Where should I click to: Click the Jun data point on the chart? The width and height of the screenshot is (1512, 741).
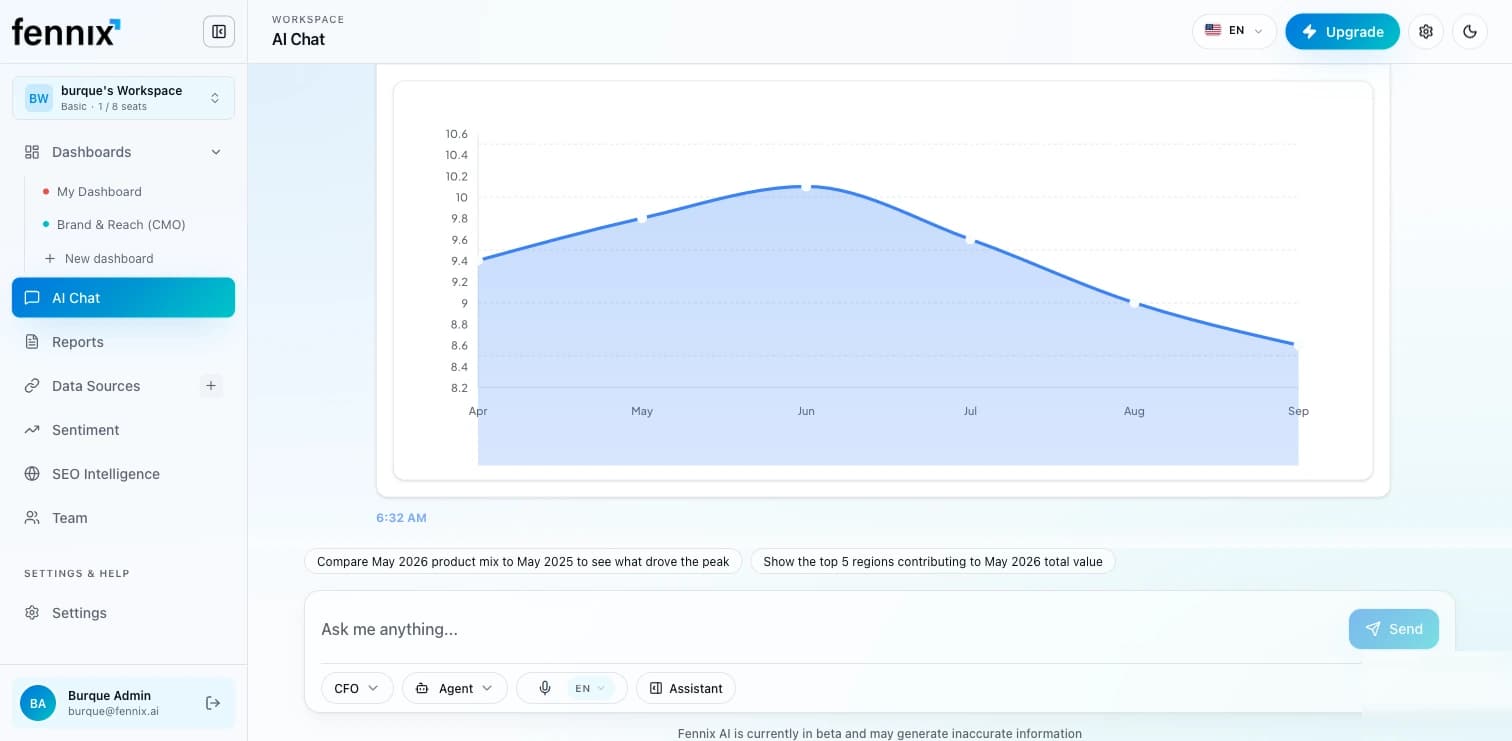806,187
